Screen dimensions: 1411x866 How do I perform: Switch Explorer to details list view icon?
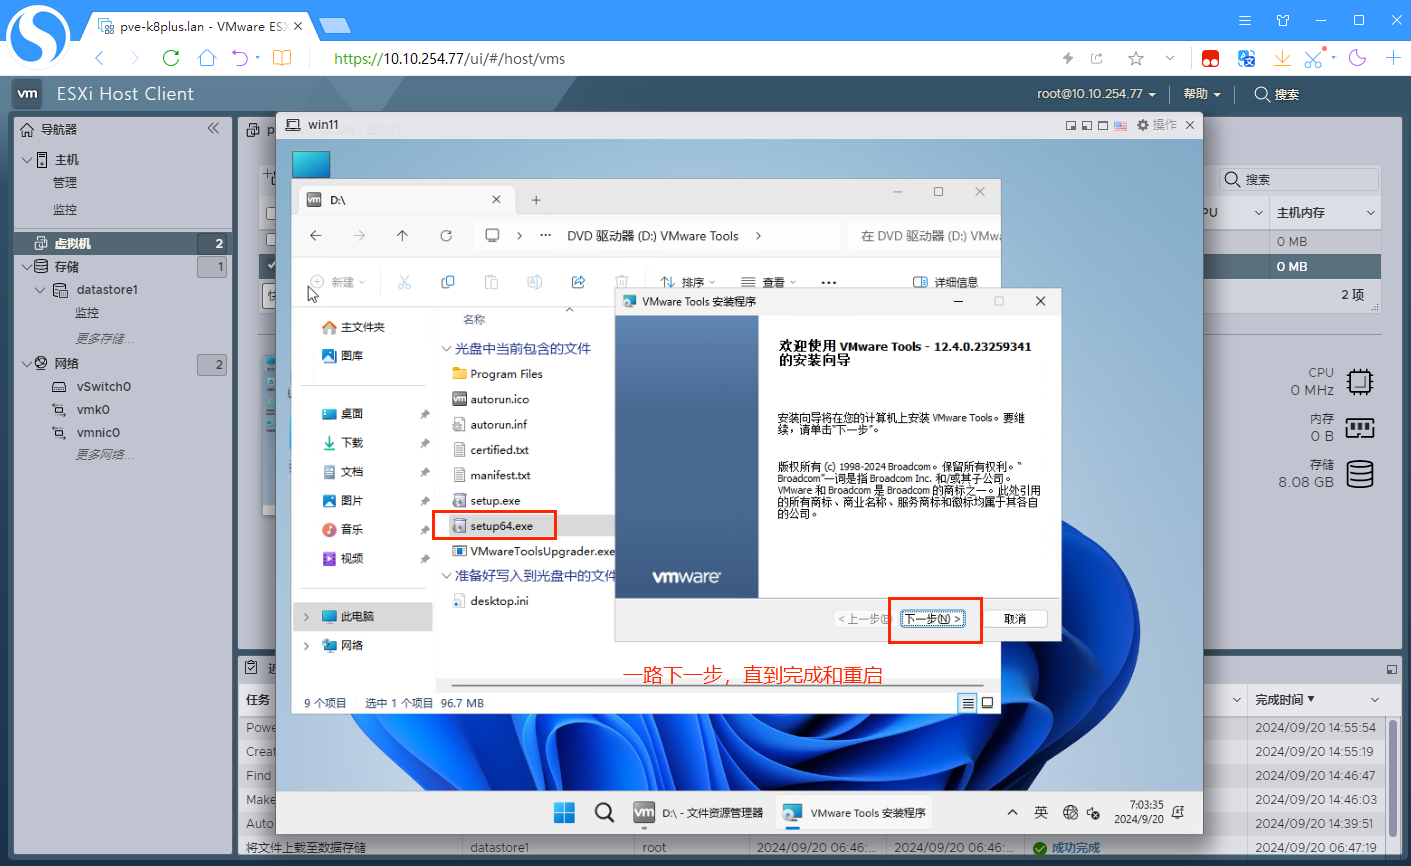pyautogui.click(x=968, y=703)
